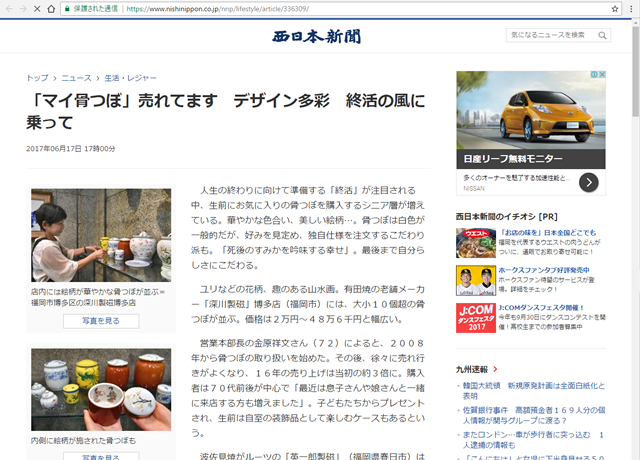The image size is (640, 460).
Task: Go to トップ in breadcrumb
Action: 37,77
